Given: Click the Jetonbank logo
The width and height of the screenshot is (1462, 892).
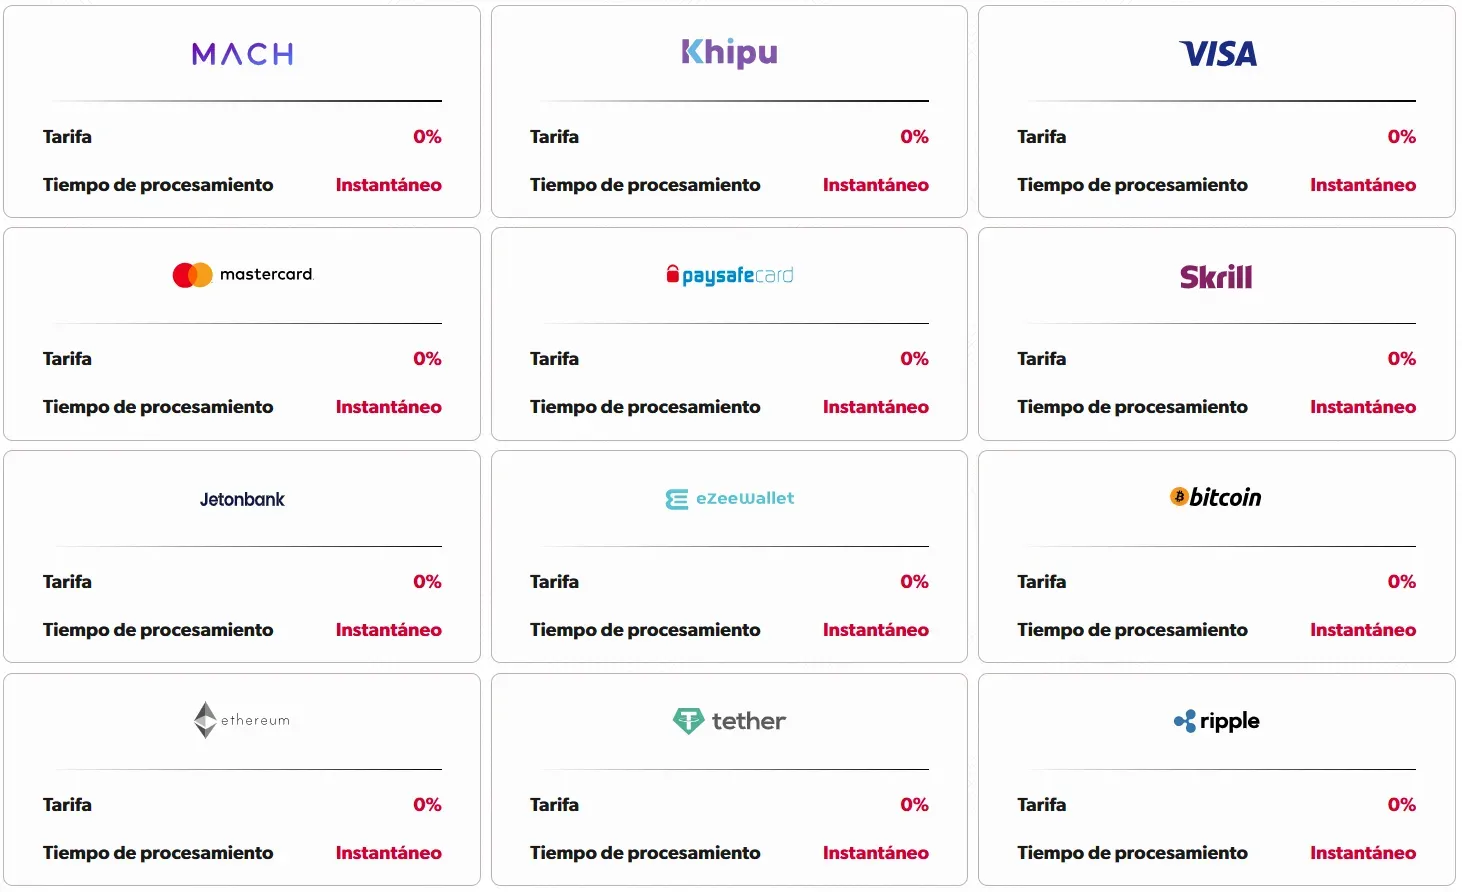Looking at the screenshot, I should point(242,499).
